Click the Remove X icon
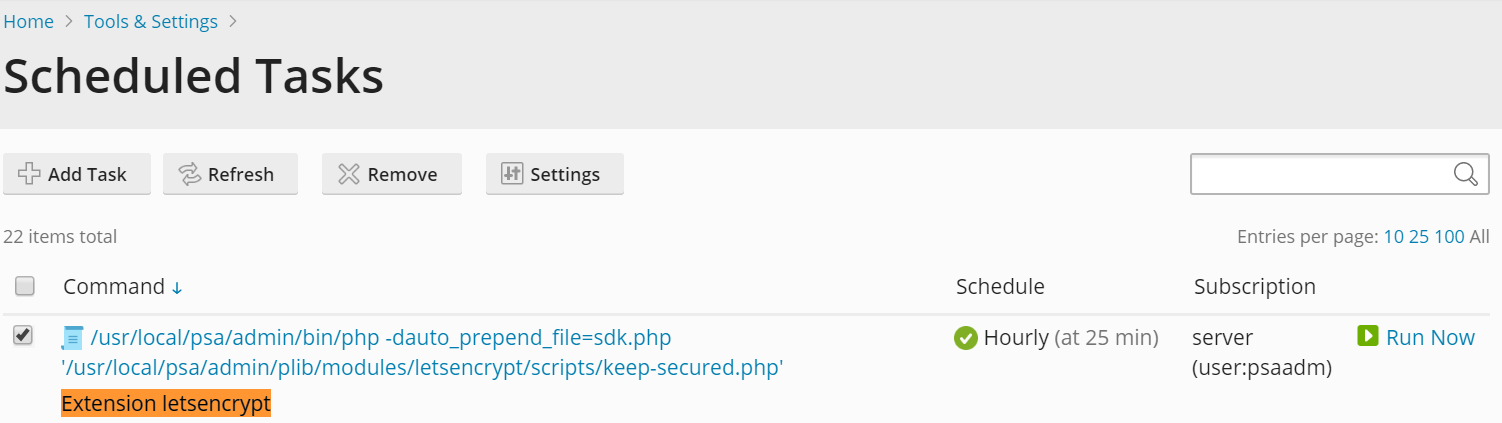The width and height of the screenshot is (1502, 423). [349, 174]
